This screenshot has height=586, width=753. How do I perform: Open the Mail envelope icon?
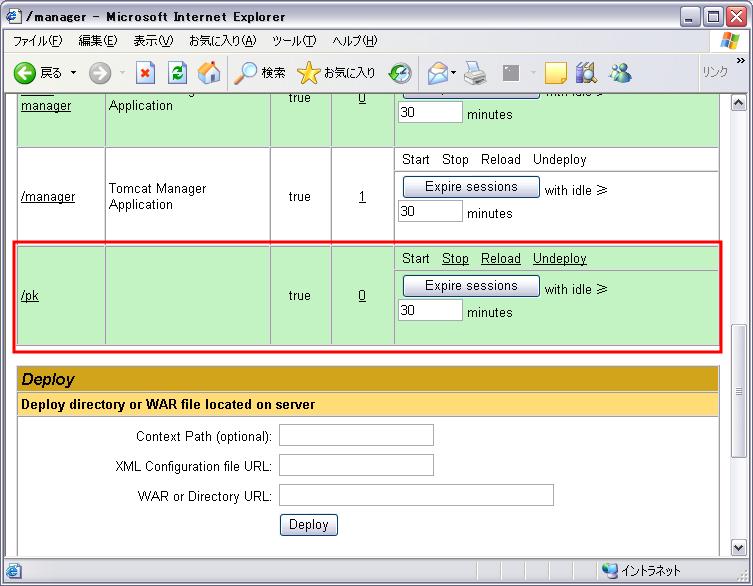[437, 73]
